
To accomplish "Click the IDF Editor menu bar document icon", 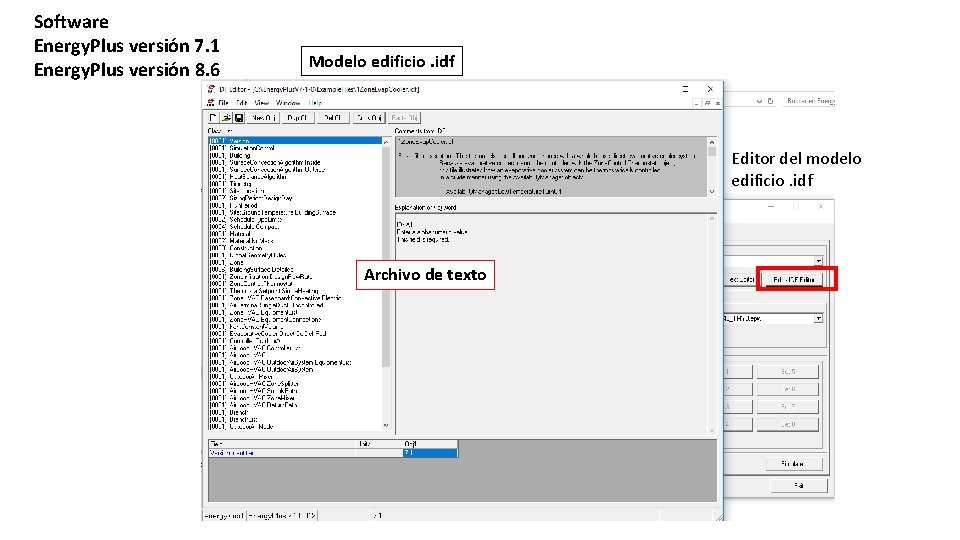I will 211,103.
